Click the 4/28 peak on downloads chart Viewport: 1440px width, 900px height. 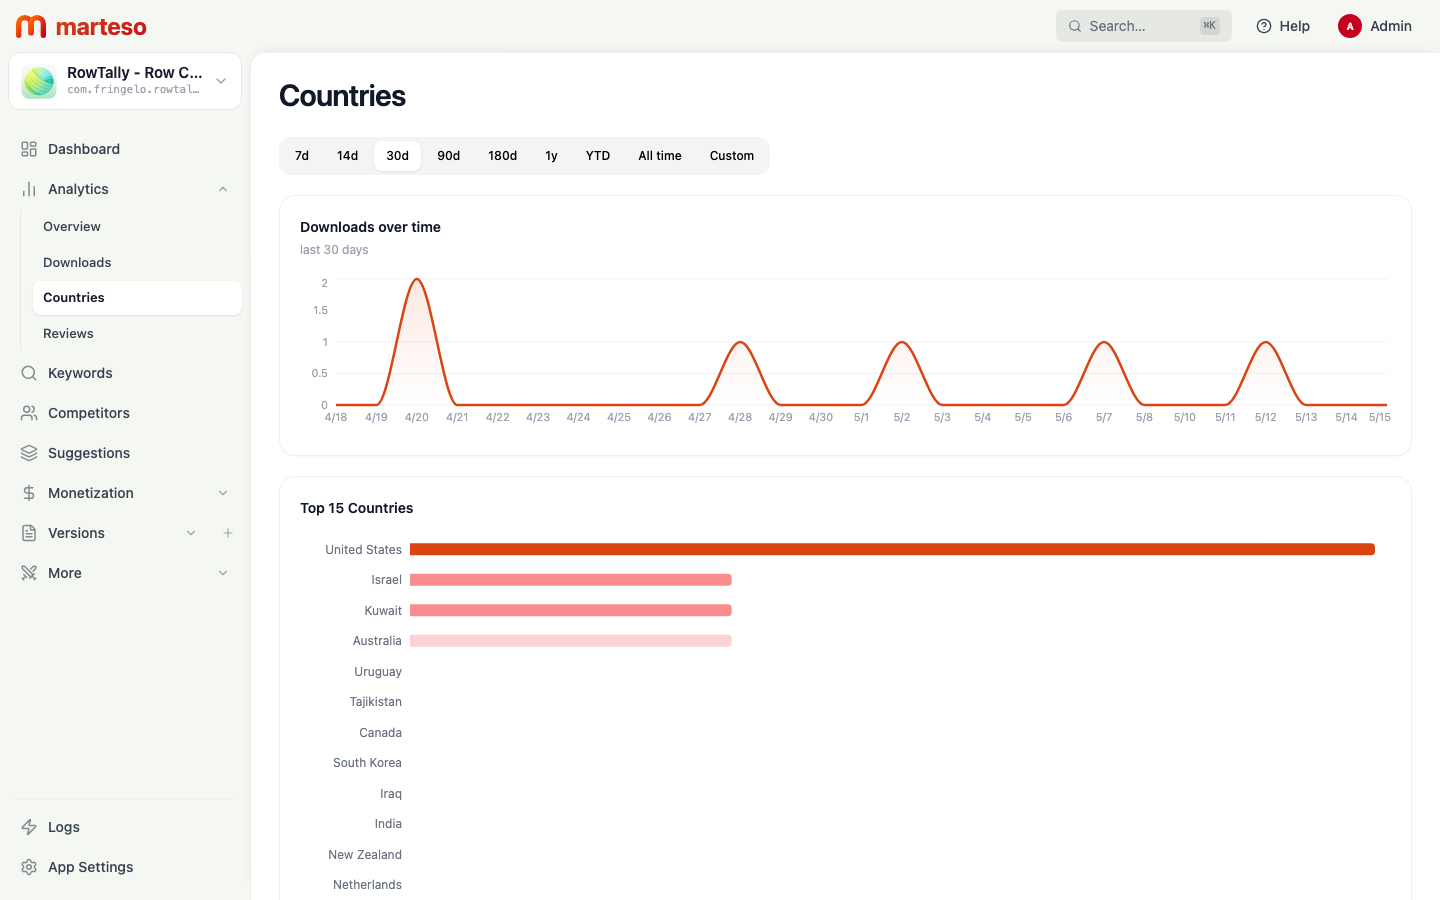(x=740, y=343)
